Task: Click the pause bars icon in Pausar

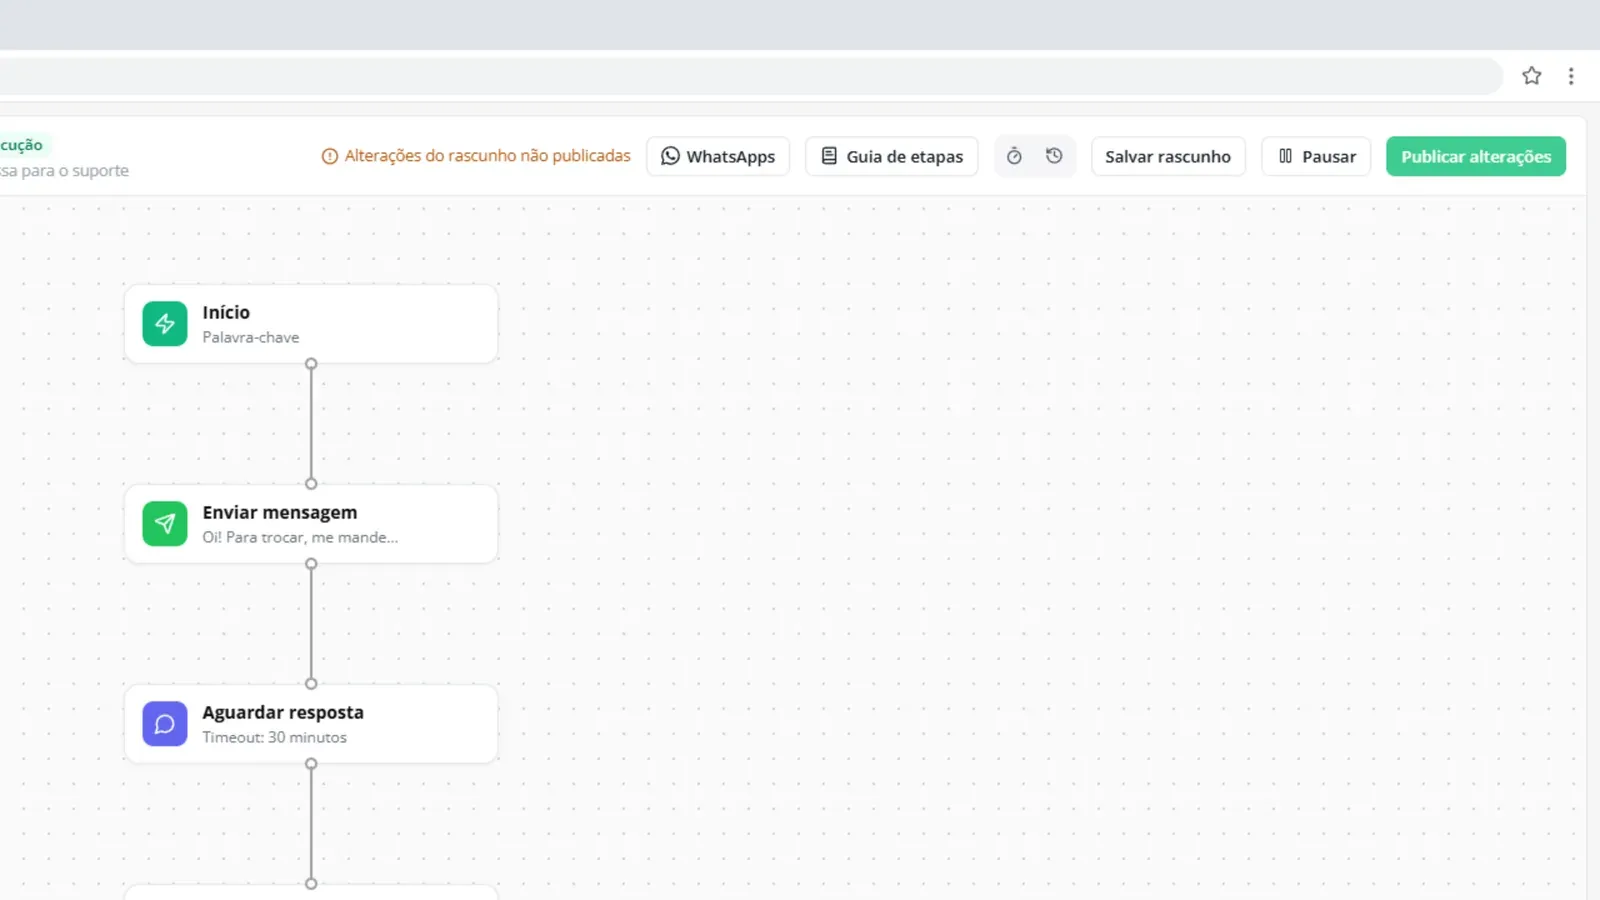Action: tap(1286, 156)
